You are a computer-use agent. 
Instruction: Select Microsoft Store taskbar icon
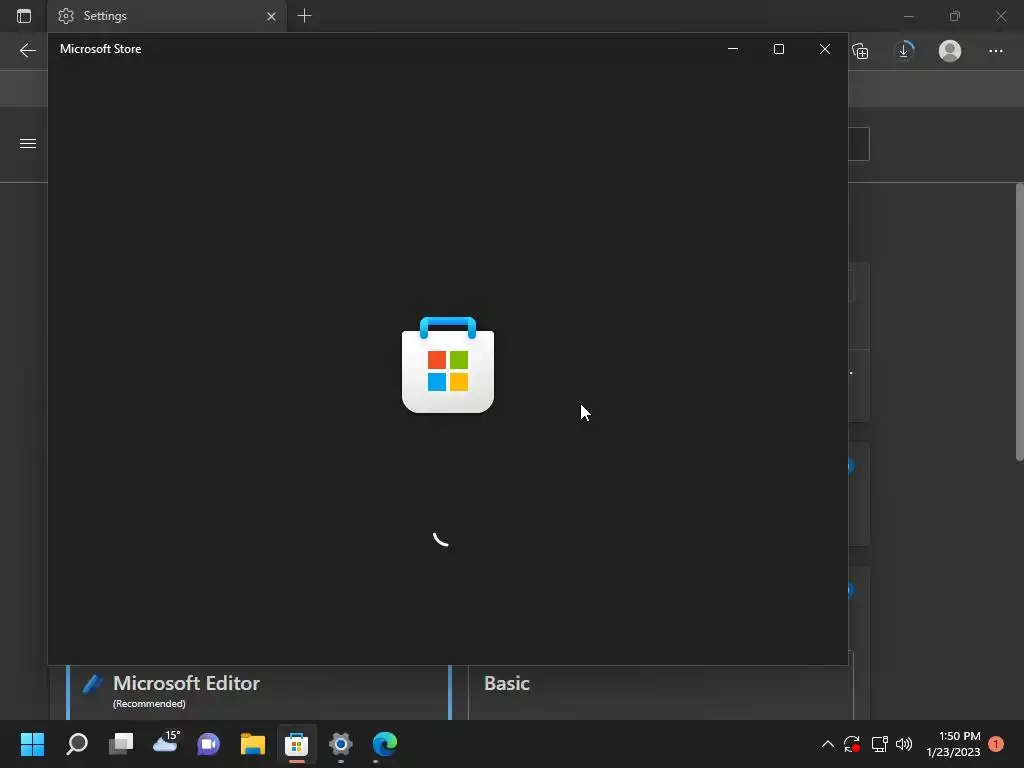coord(296,744)
